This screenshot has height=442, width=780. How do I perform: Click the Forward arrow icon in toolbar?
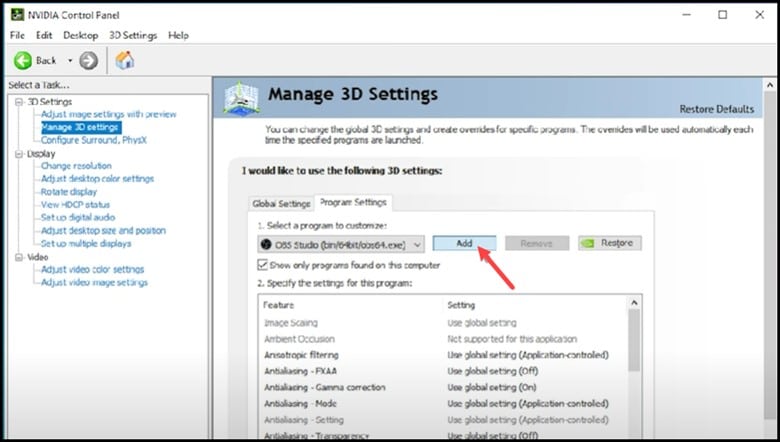89,61
